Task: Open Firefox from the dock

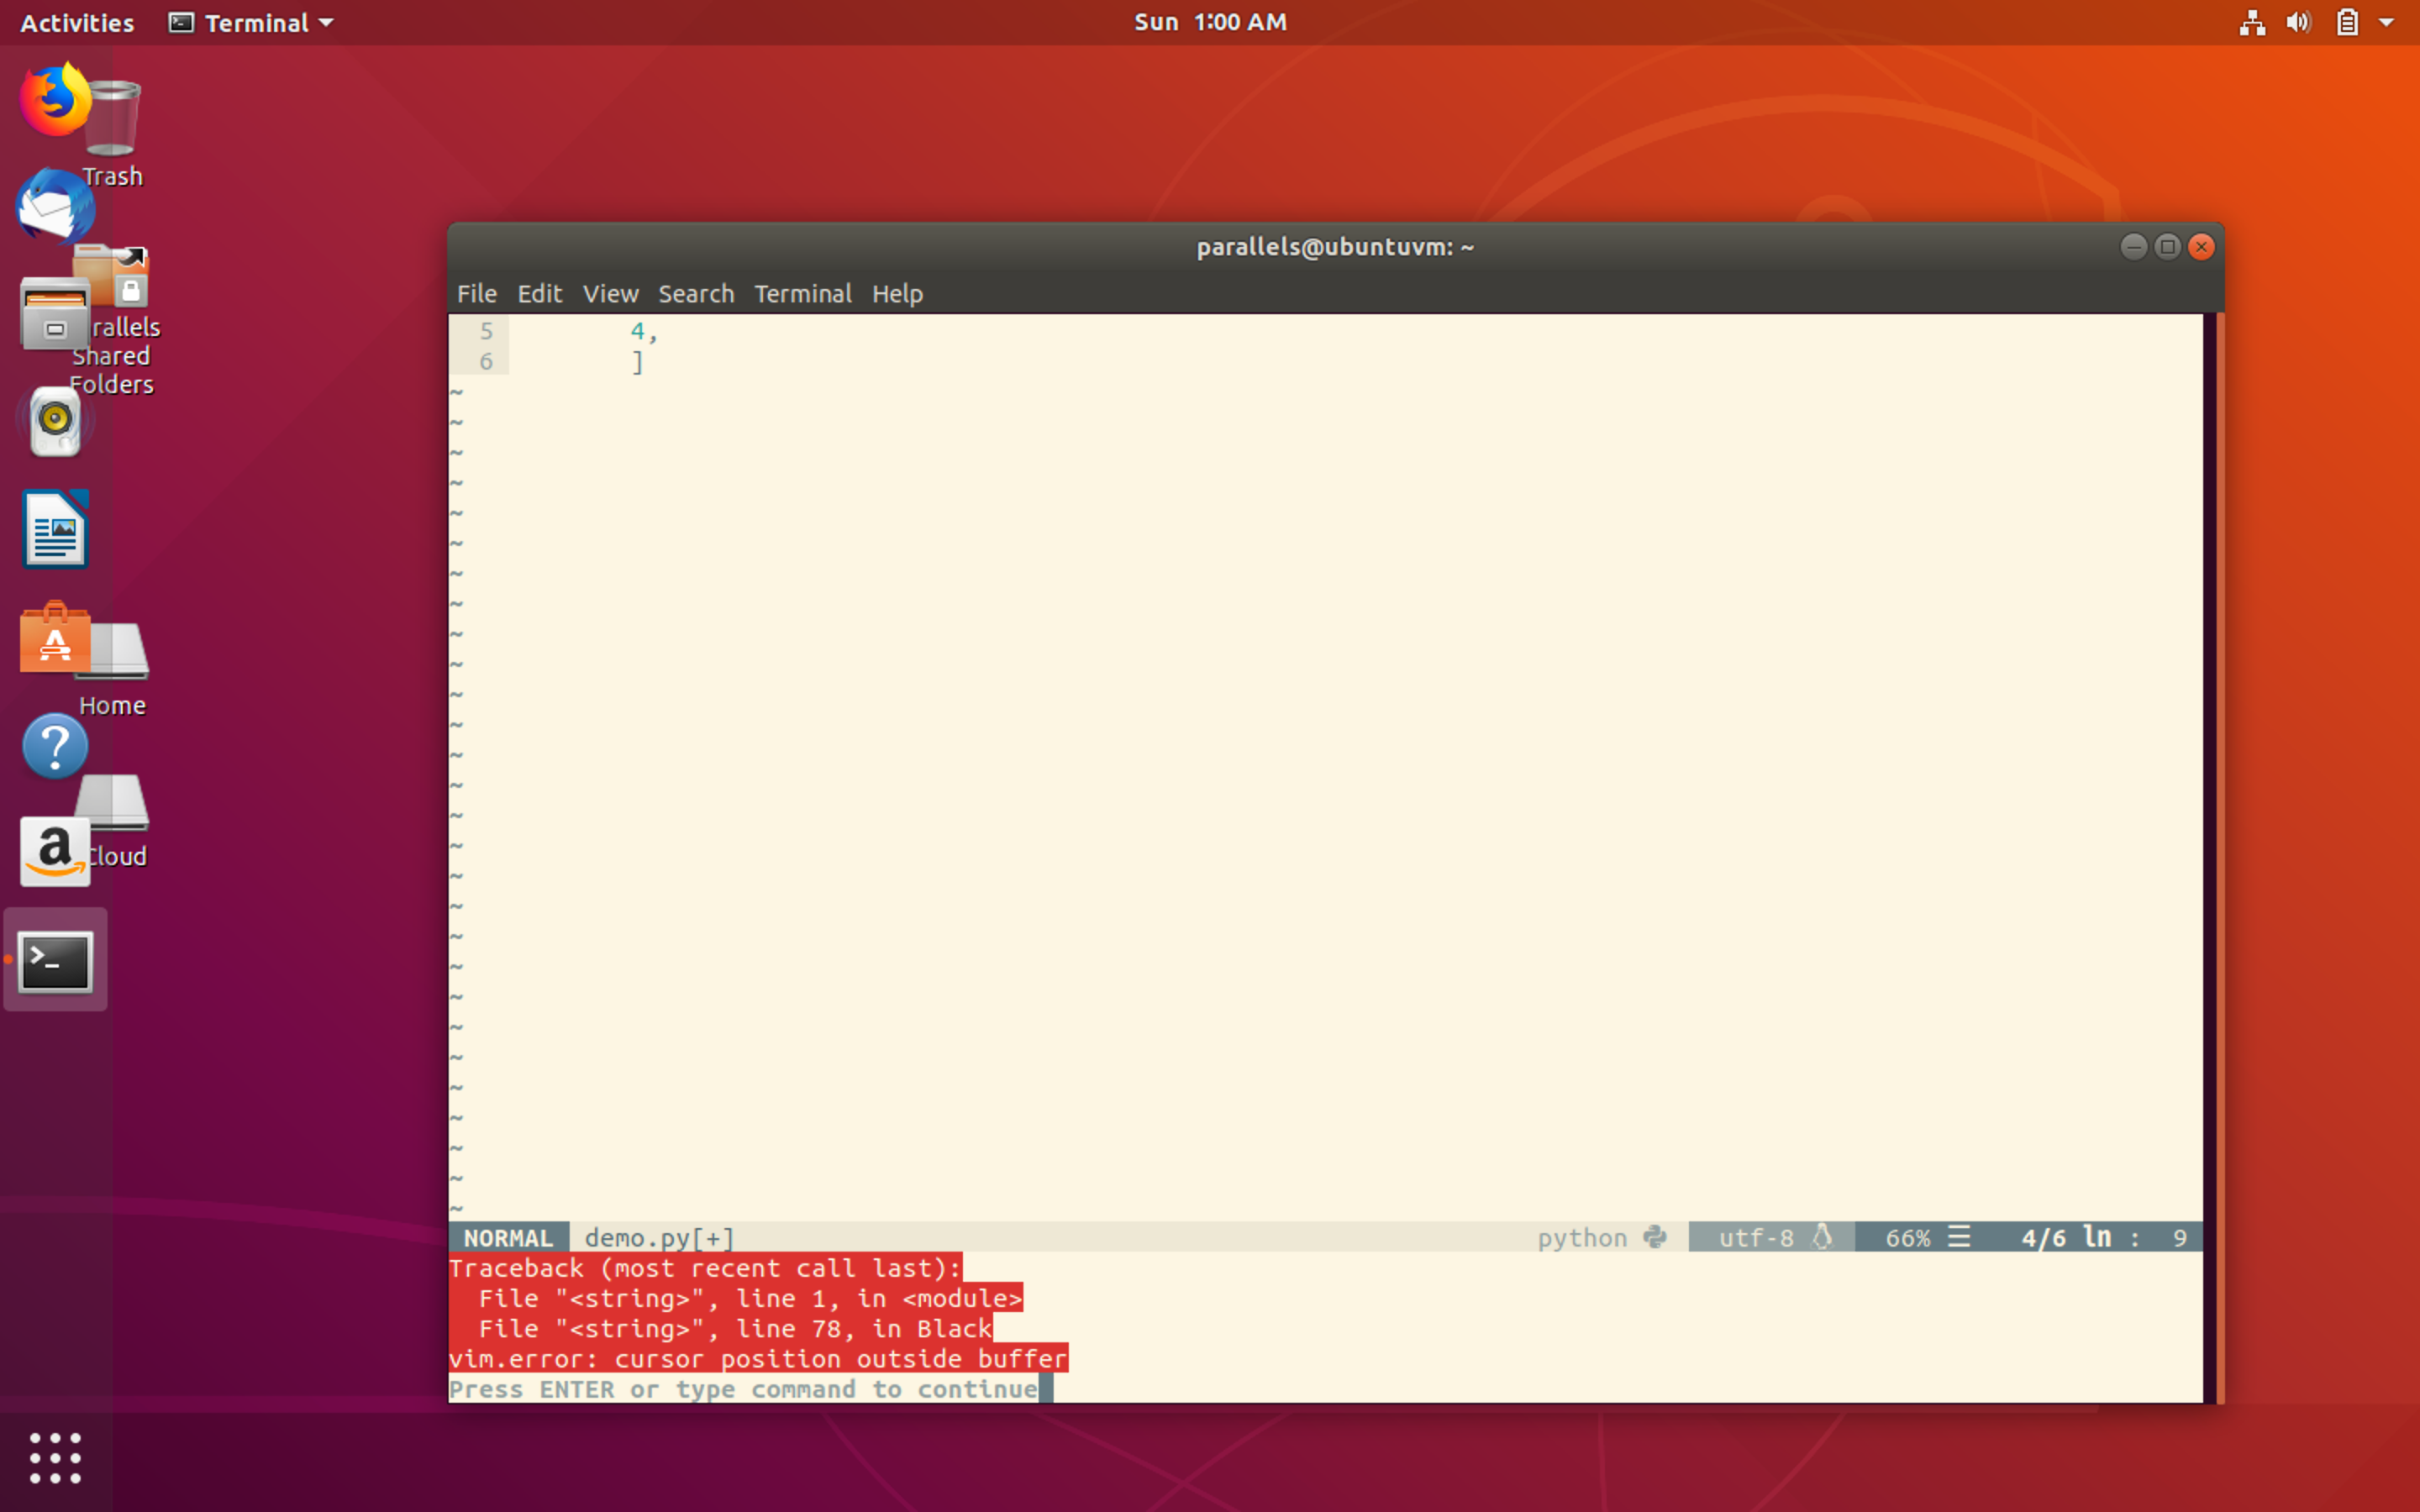Action: point(54,100)
